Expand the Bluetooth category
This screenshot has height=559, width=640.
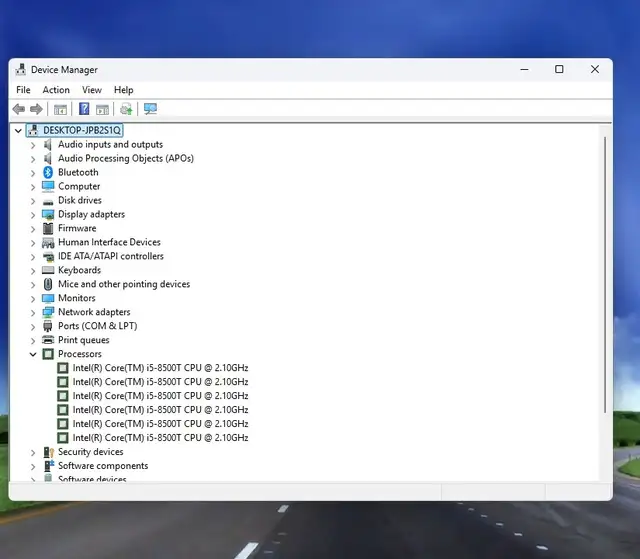[x=33, y=173]
